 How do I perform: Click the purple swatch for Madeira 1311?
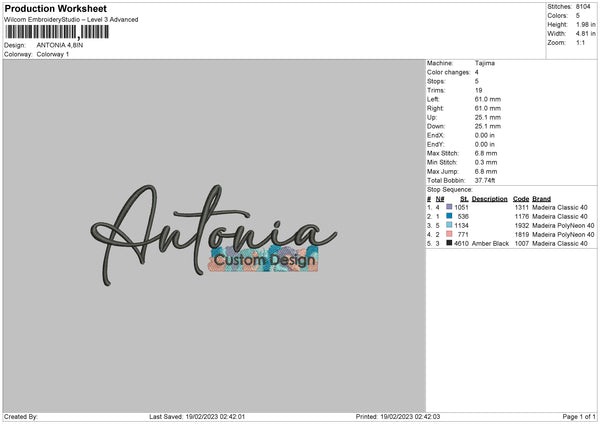tap(449, 207)
